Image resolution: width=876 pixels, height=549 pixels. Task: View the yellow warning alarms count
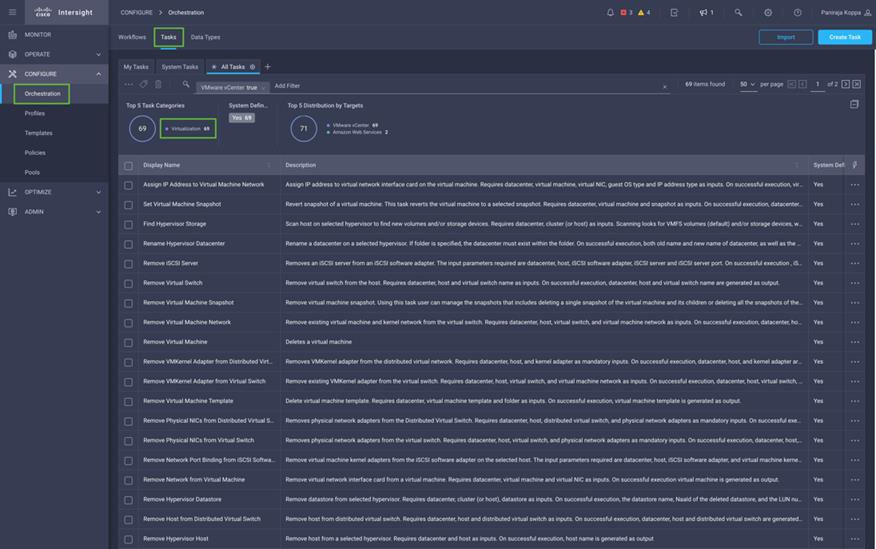point(644,12)
